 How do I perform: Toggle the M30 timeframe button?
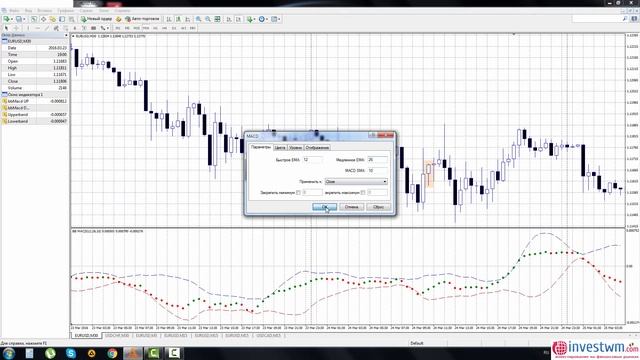click(x=146, y=28)
